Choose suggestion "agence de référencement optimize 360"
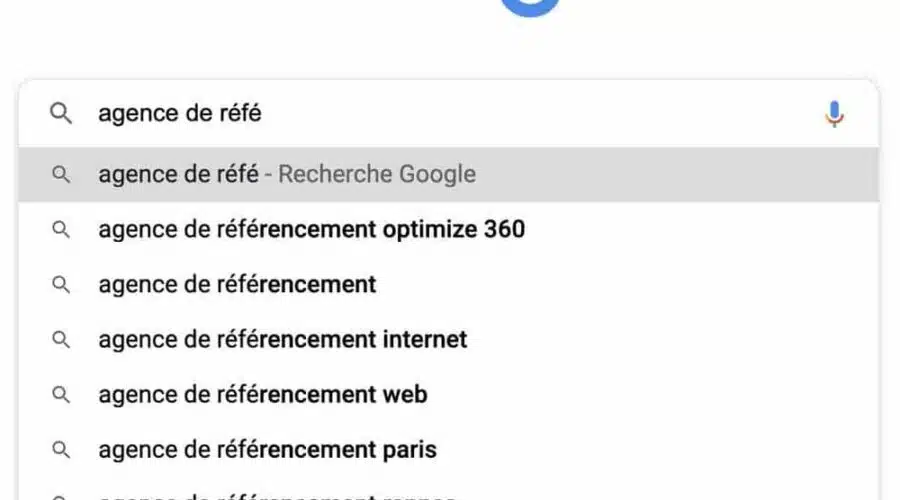Screen dimensions: 900x500 [x=311, y=230]
